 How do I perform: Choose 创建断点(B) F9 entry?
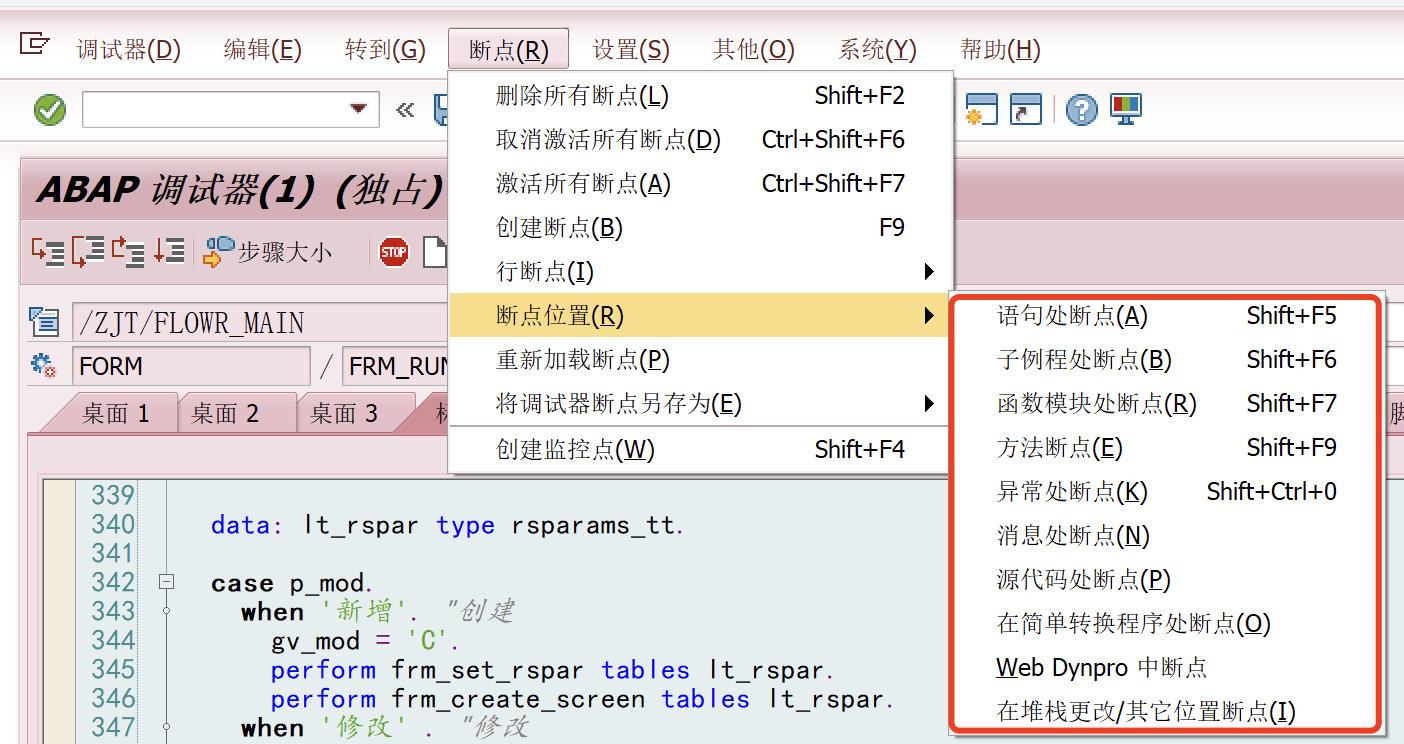700,228
